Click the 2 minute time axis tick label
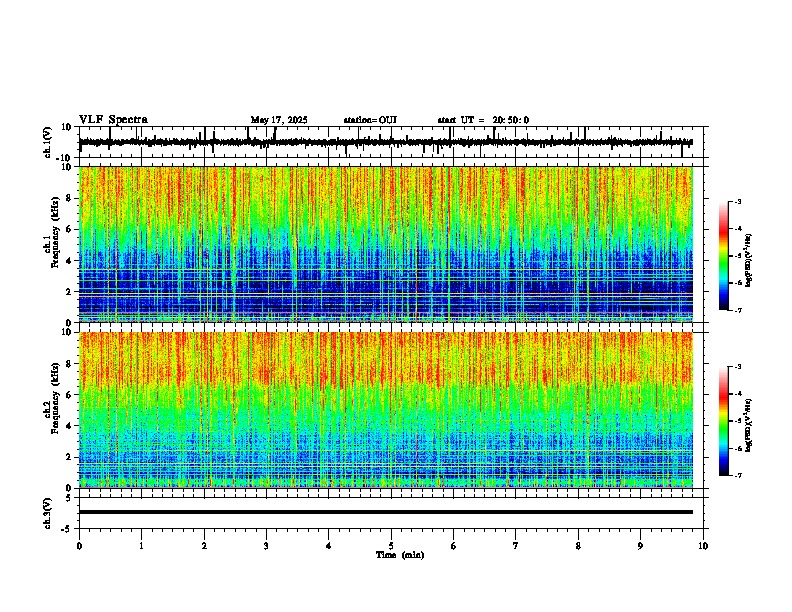 click(x=204, y=546)
